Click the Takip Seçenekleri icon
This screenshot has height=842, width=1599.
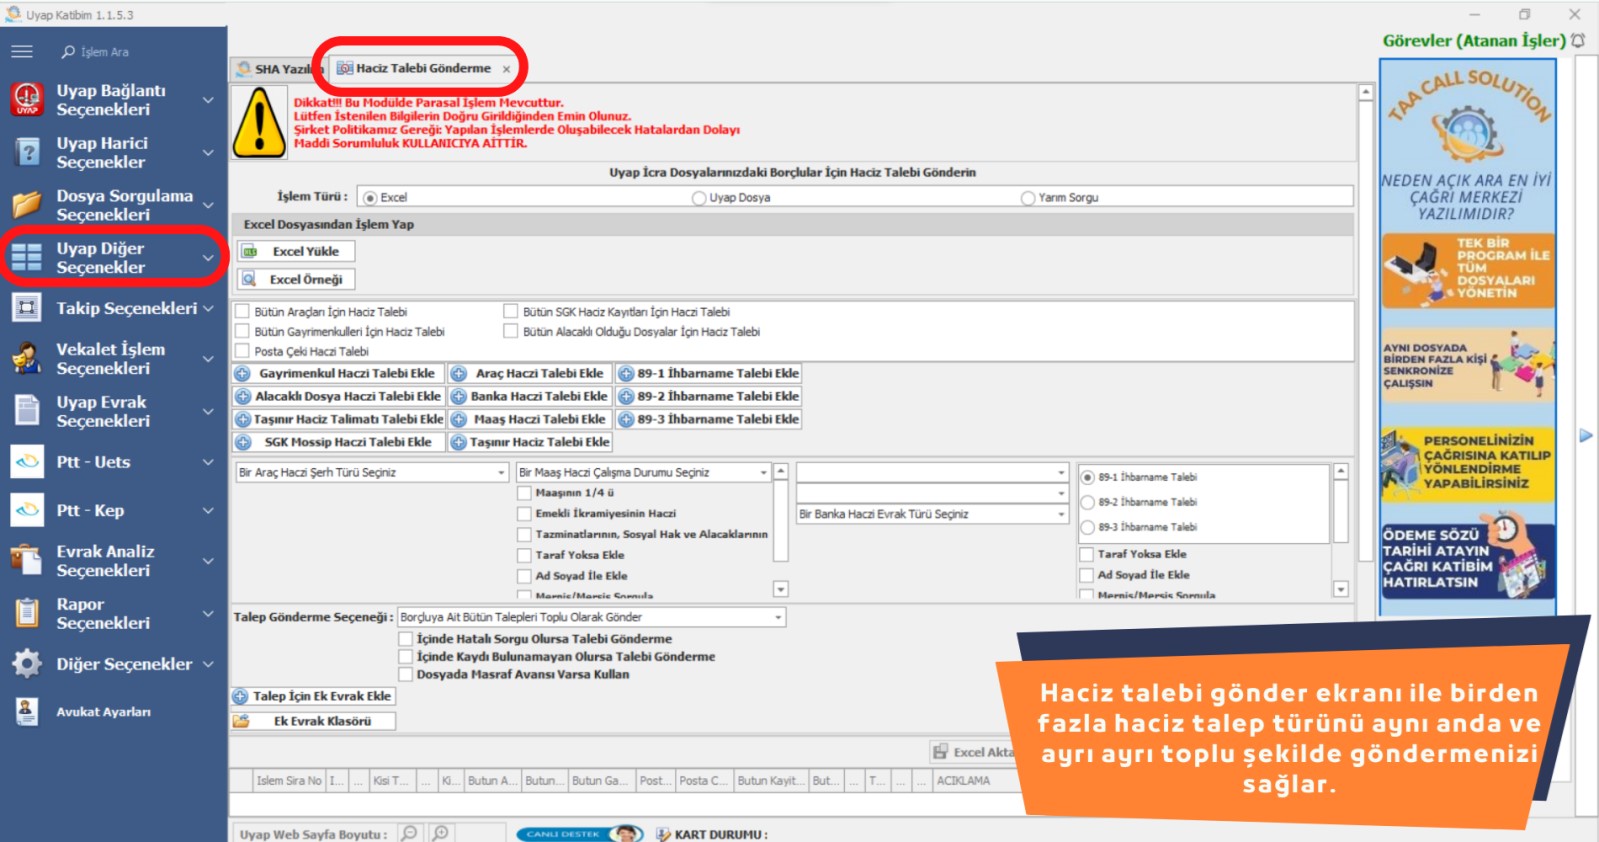point(27,308)
